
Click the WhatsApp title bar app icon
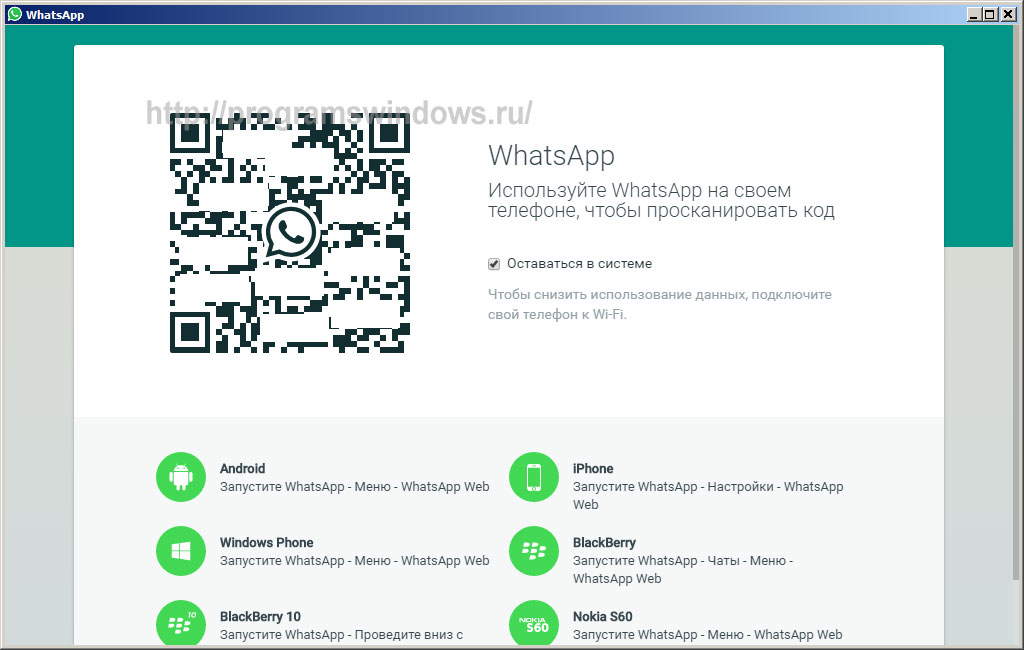pos(14,14)
